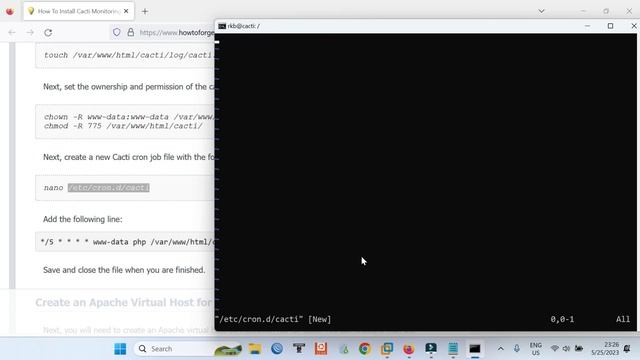Click the 'chmod -R 775 /var/www/html/cacti/' line
This screenshot has width=640, height=360.
[123, 126]
